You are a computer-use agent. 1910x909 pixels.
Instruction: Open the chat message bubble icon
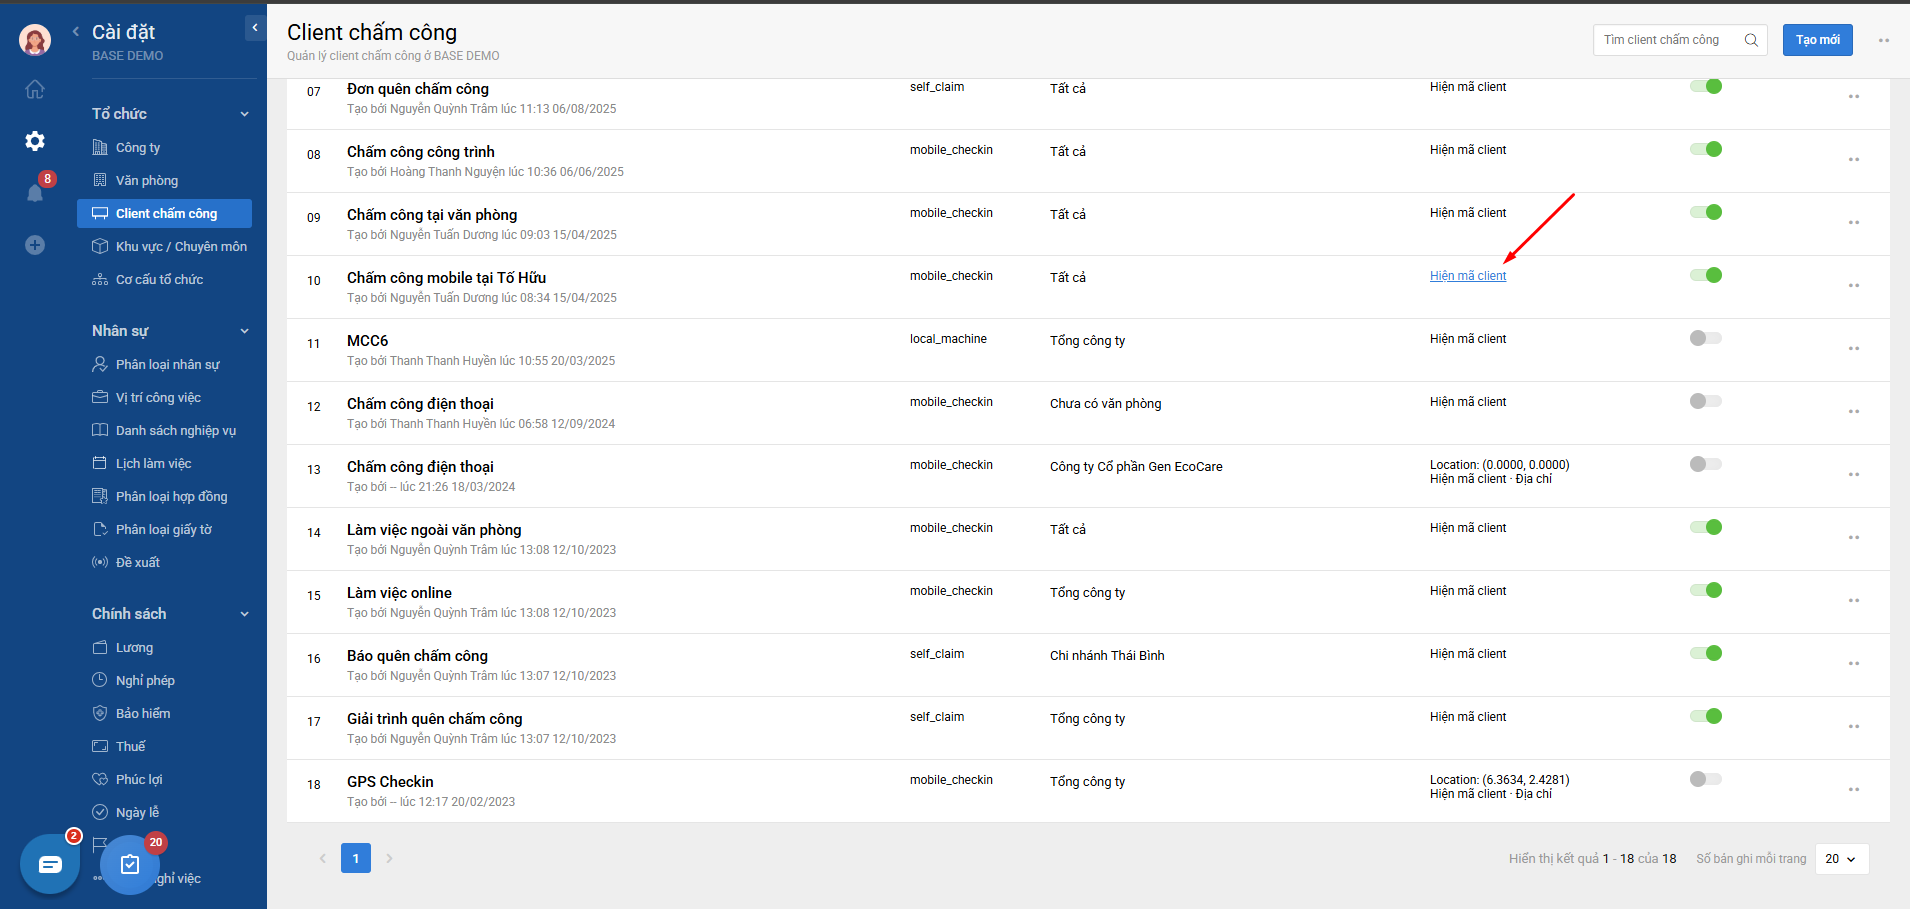50,864
